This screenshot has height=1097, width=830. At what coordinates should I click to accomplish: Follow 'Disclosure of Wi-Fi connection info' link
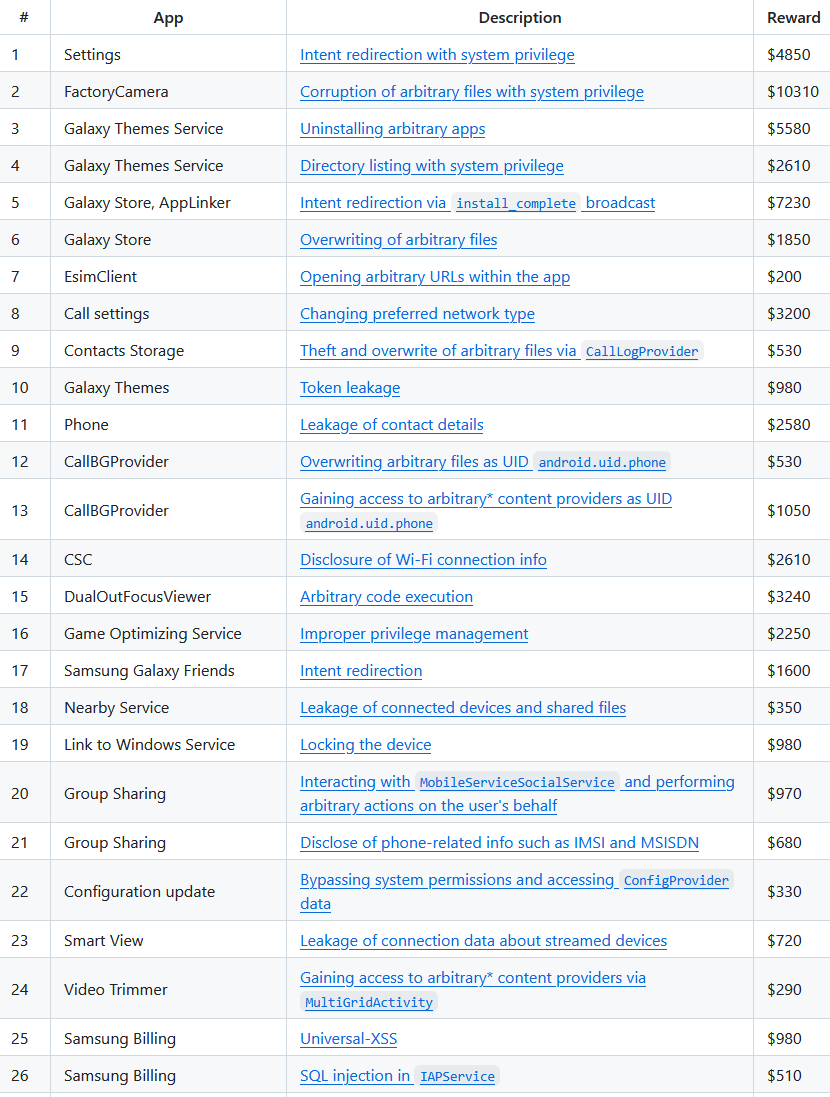tap(423, 560)
